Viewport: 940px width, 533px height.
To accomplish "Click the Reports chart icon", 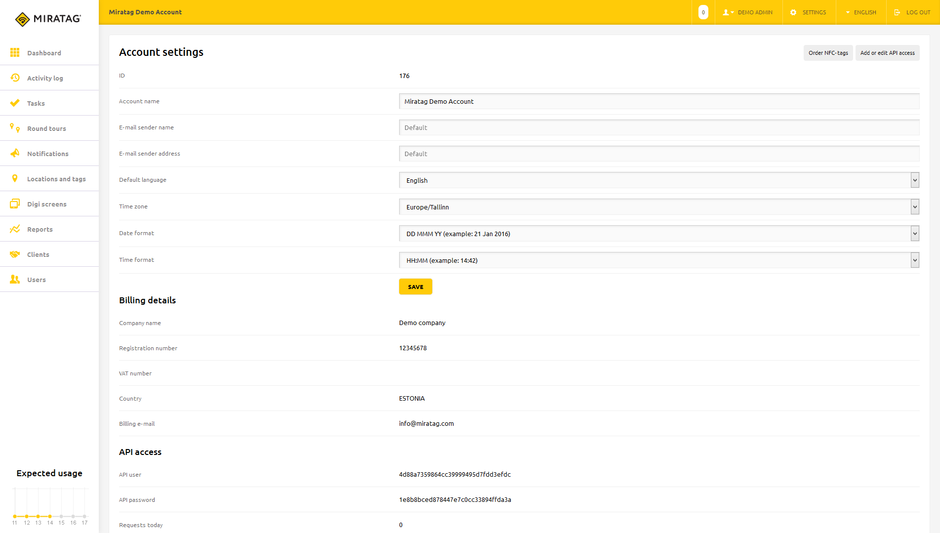I will click(15, 229).
